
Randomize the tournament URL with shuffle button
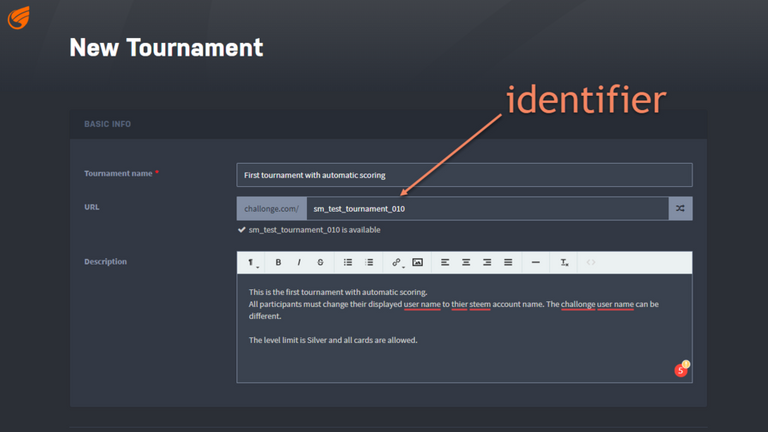click(x=680, y=208)
